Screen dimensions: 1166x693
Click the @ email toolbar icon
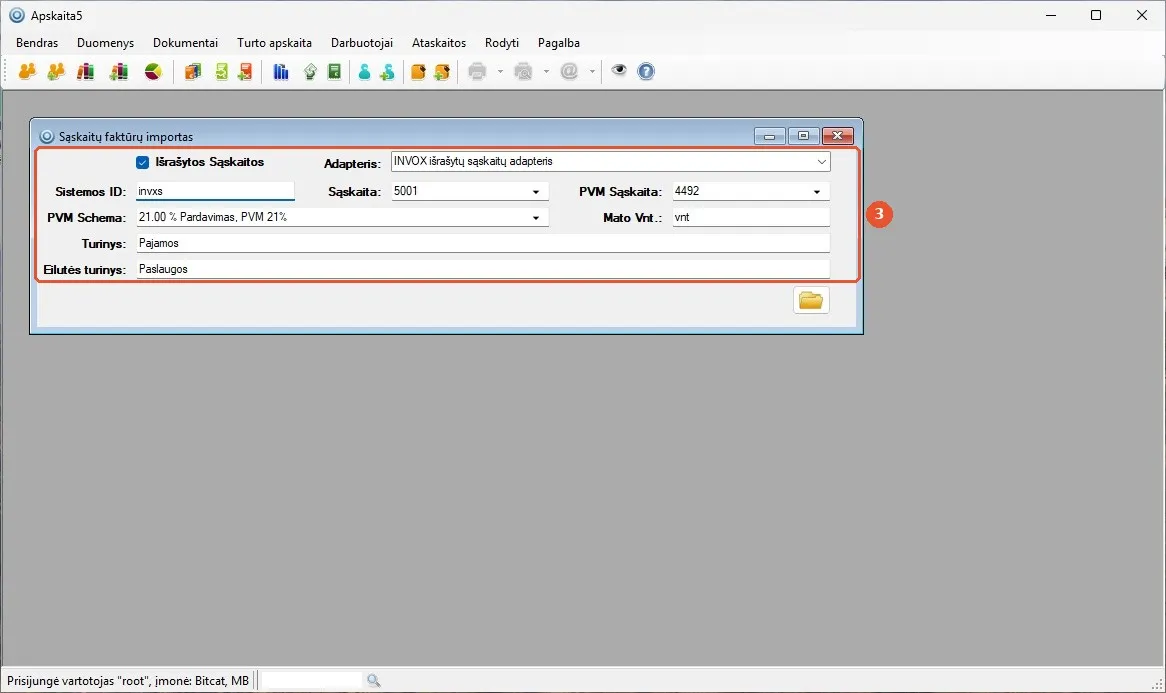point(570,71)
